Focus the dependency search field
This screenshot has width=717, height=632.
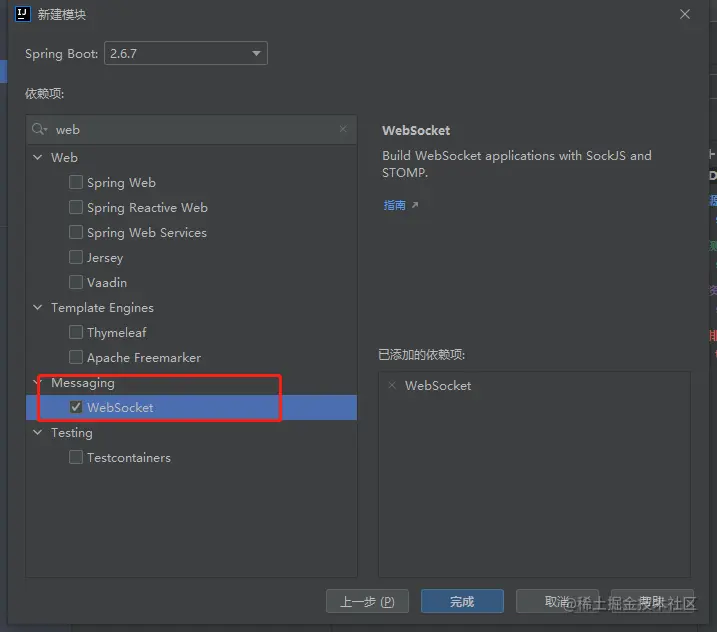pos(191,129)
